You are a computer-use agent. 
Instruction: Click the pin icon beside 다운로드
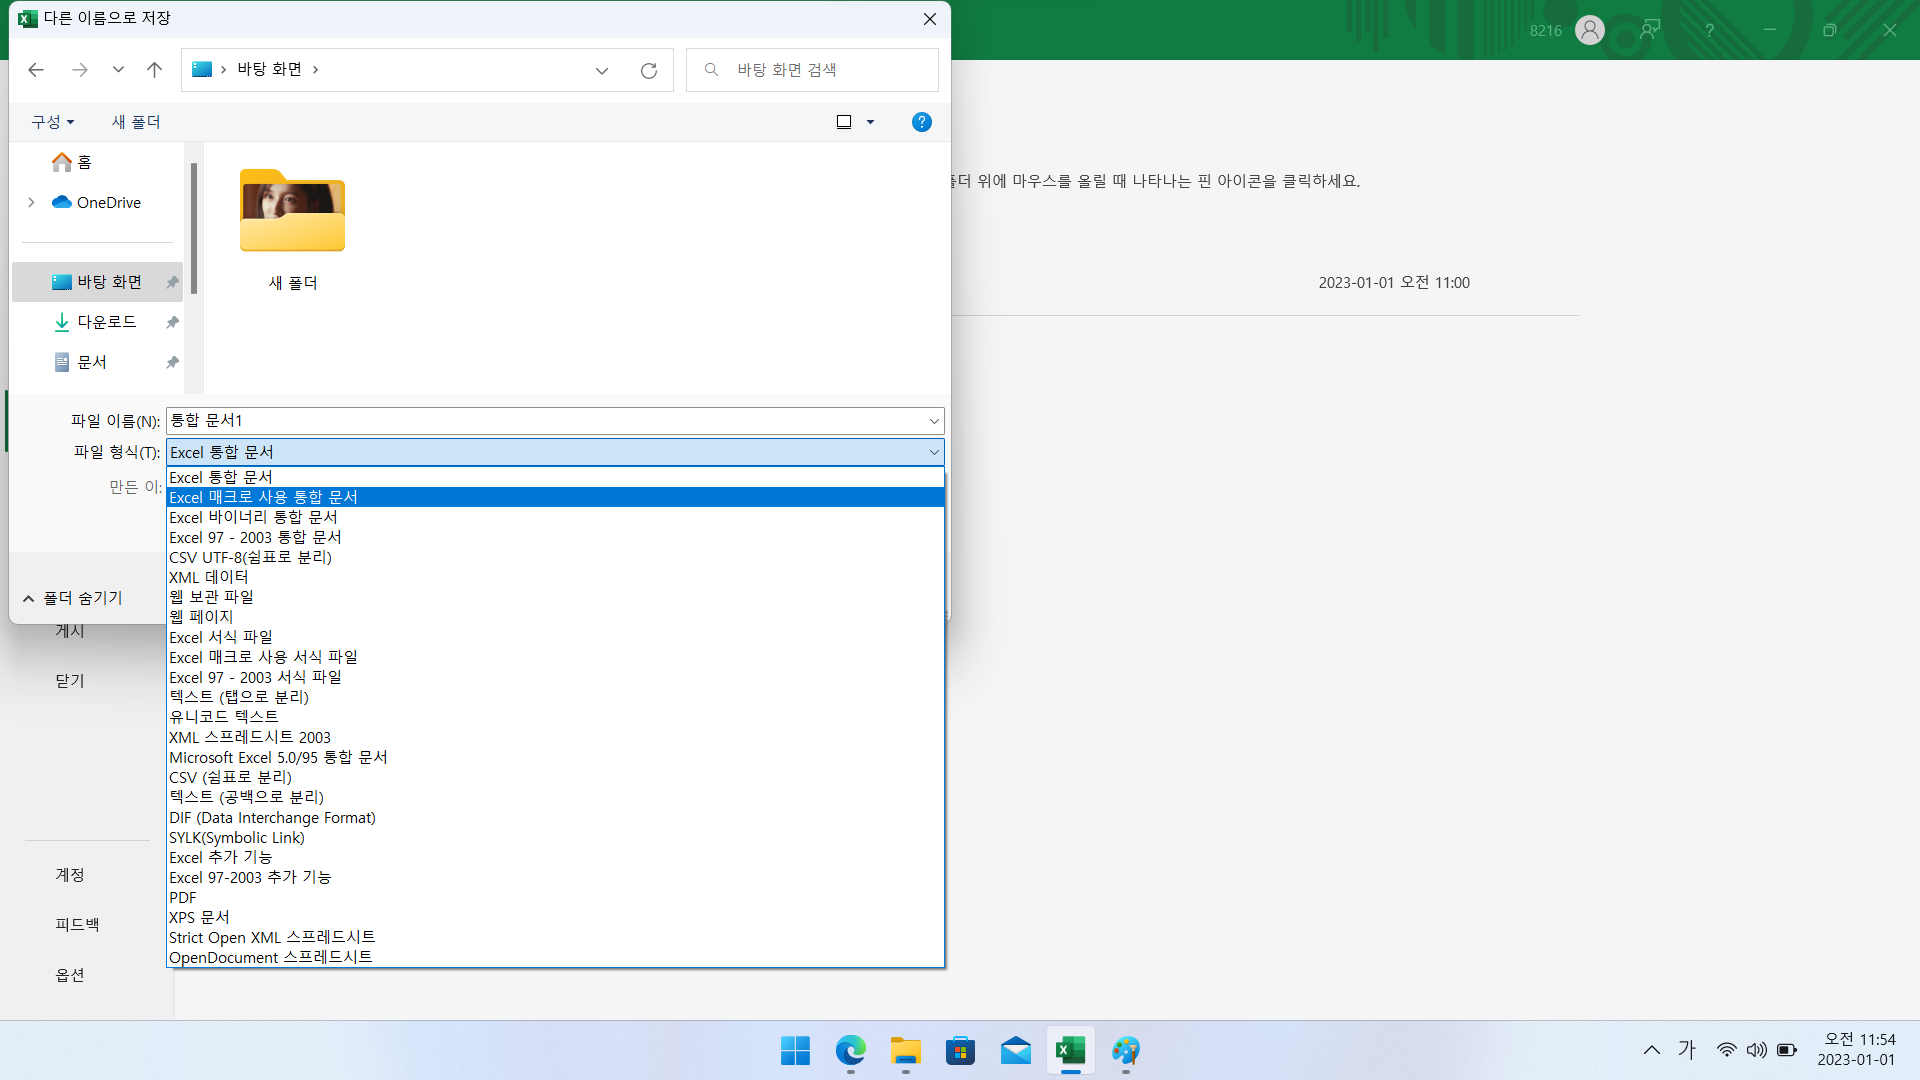pyautogui.click(x=172, y=322)
